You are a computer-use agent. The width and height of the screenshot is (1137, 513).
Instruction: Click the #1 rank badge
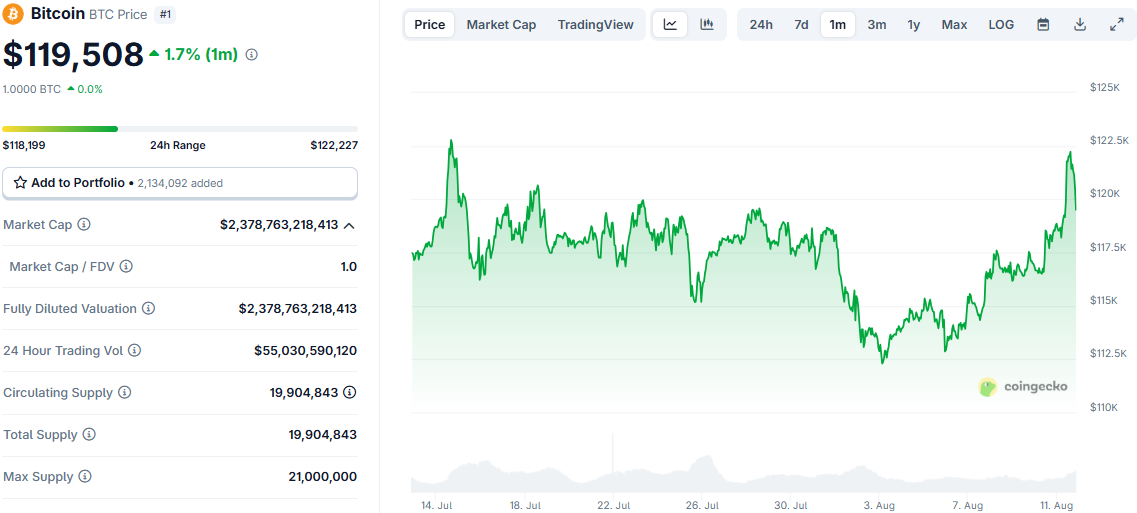(165, 14)
